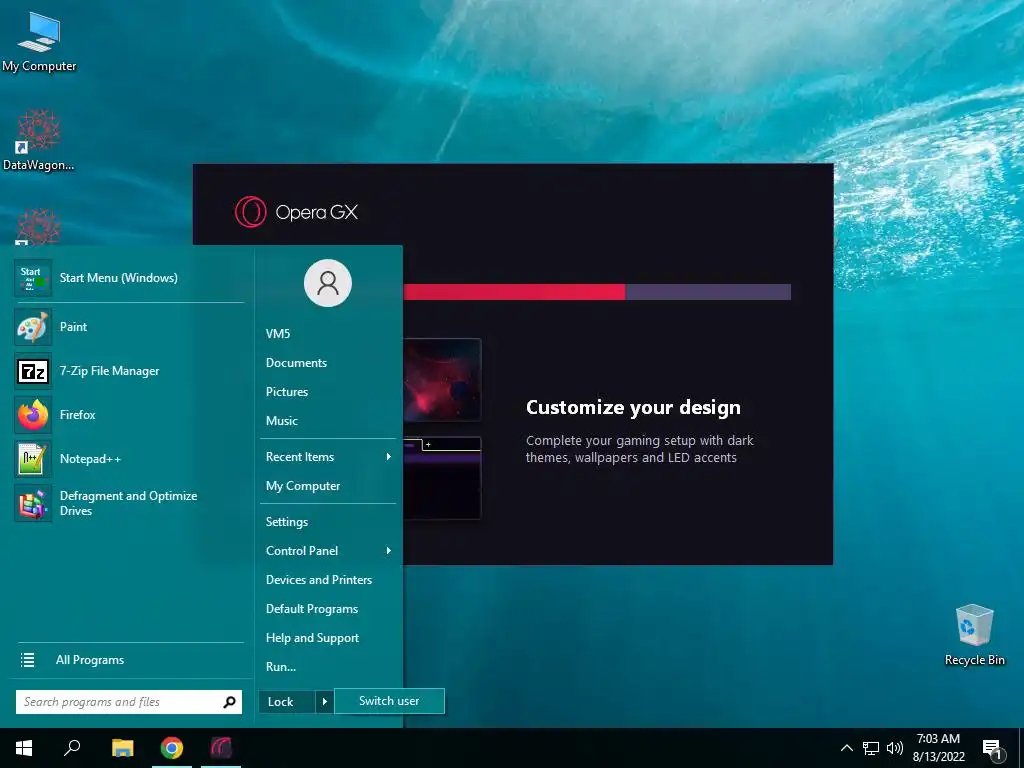The width and height of the screenshot is (1024, 768).
Task: Open File Explorer from the taskbar
Action: pyautogui.click(x=122, y=748)
